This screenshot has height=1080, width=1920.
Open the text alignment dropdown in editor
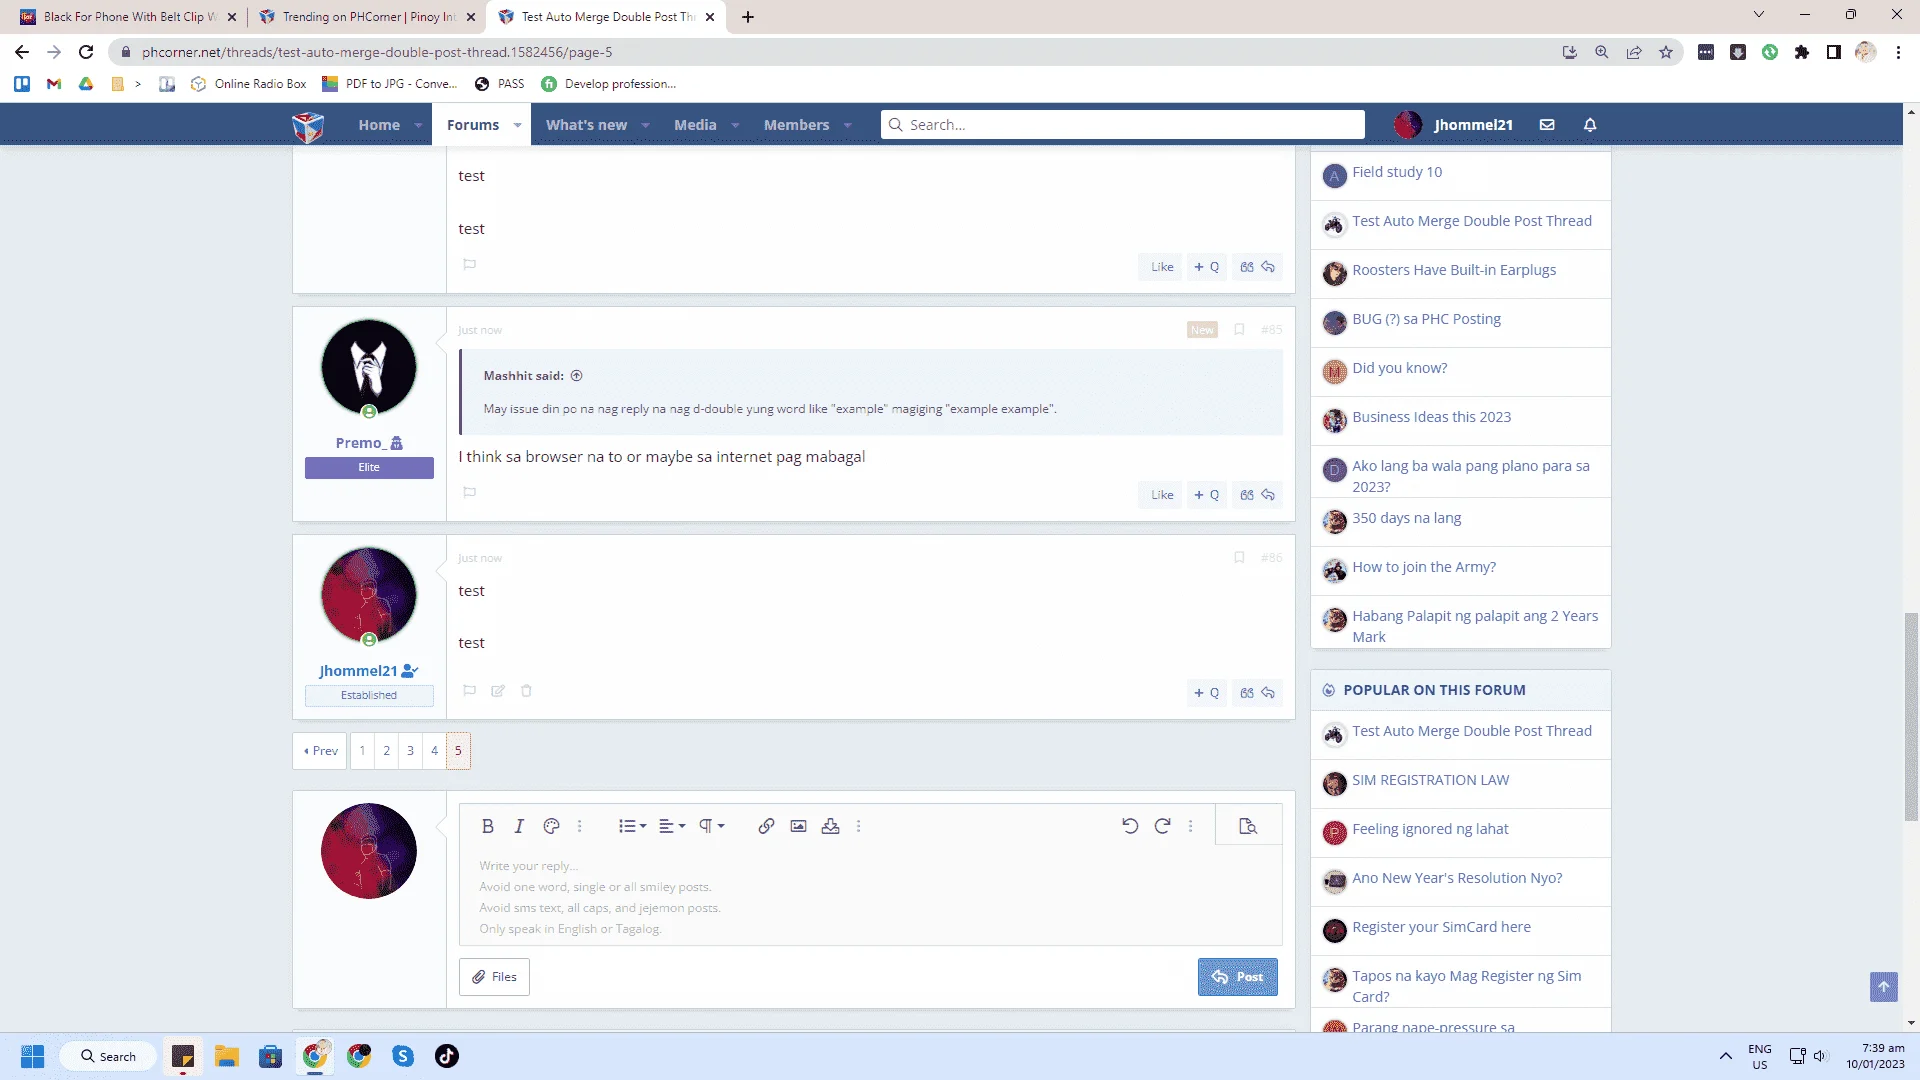point(672,826)
